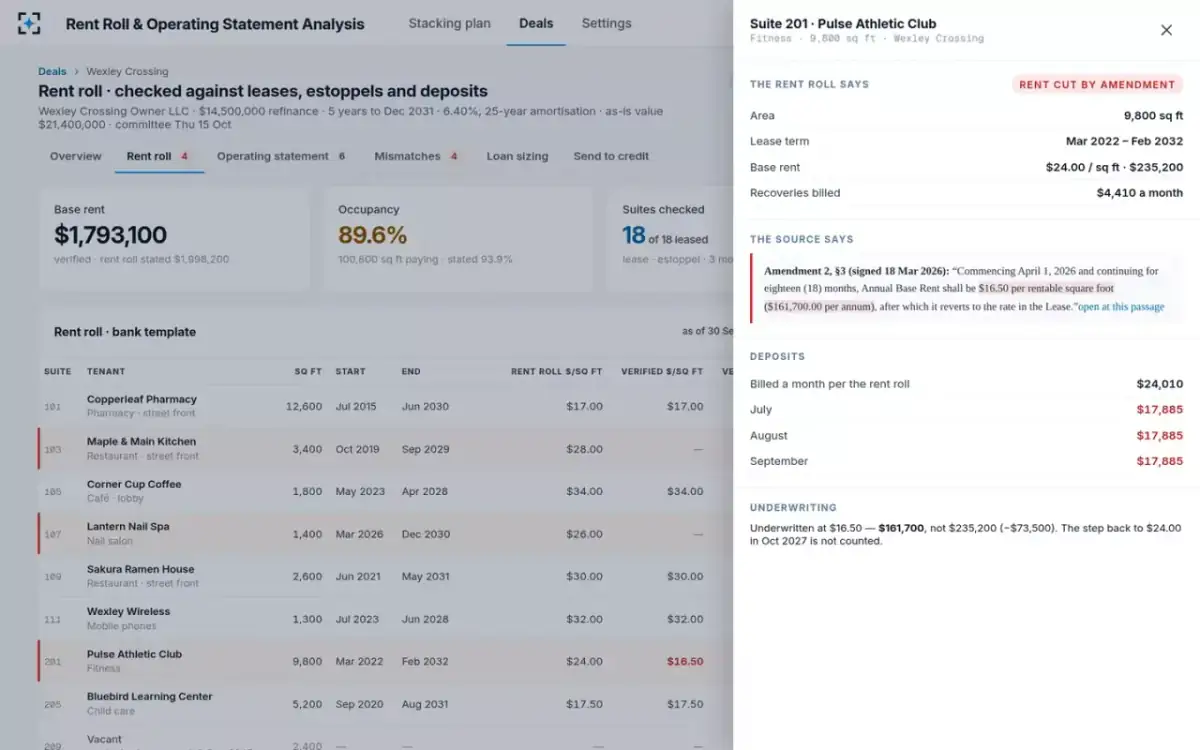Click the August deposit $17,885

point(1160,435)
